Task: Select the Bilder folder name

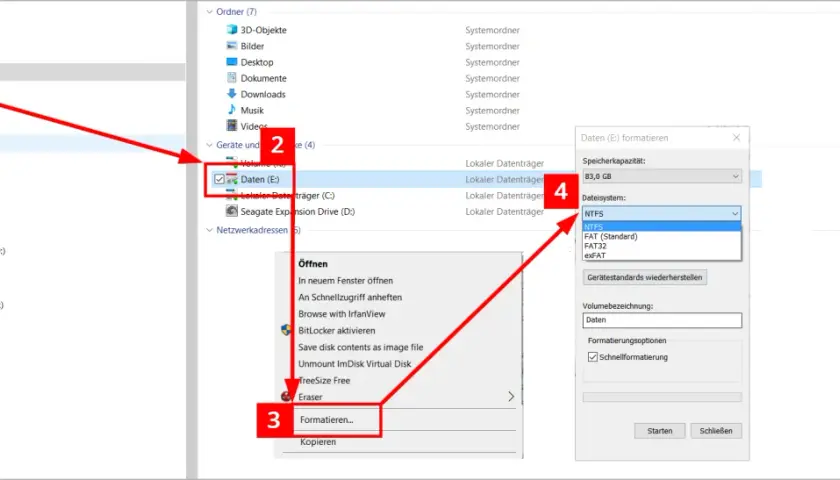Action: pyautogui.click(x=252, y=46)
